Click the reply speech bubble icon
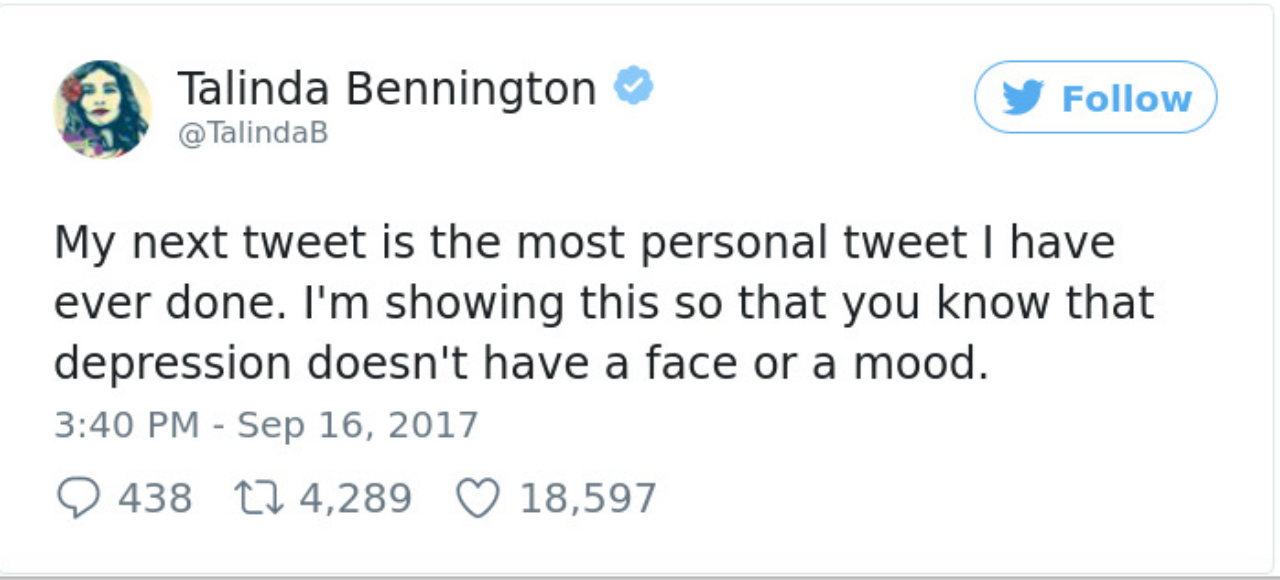Viewport: 1280px width, 580px height. tap(78, 498)
